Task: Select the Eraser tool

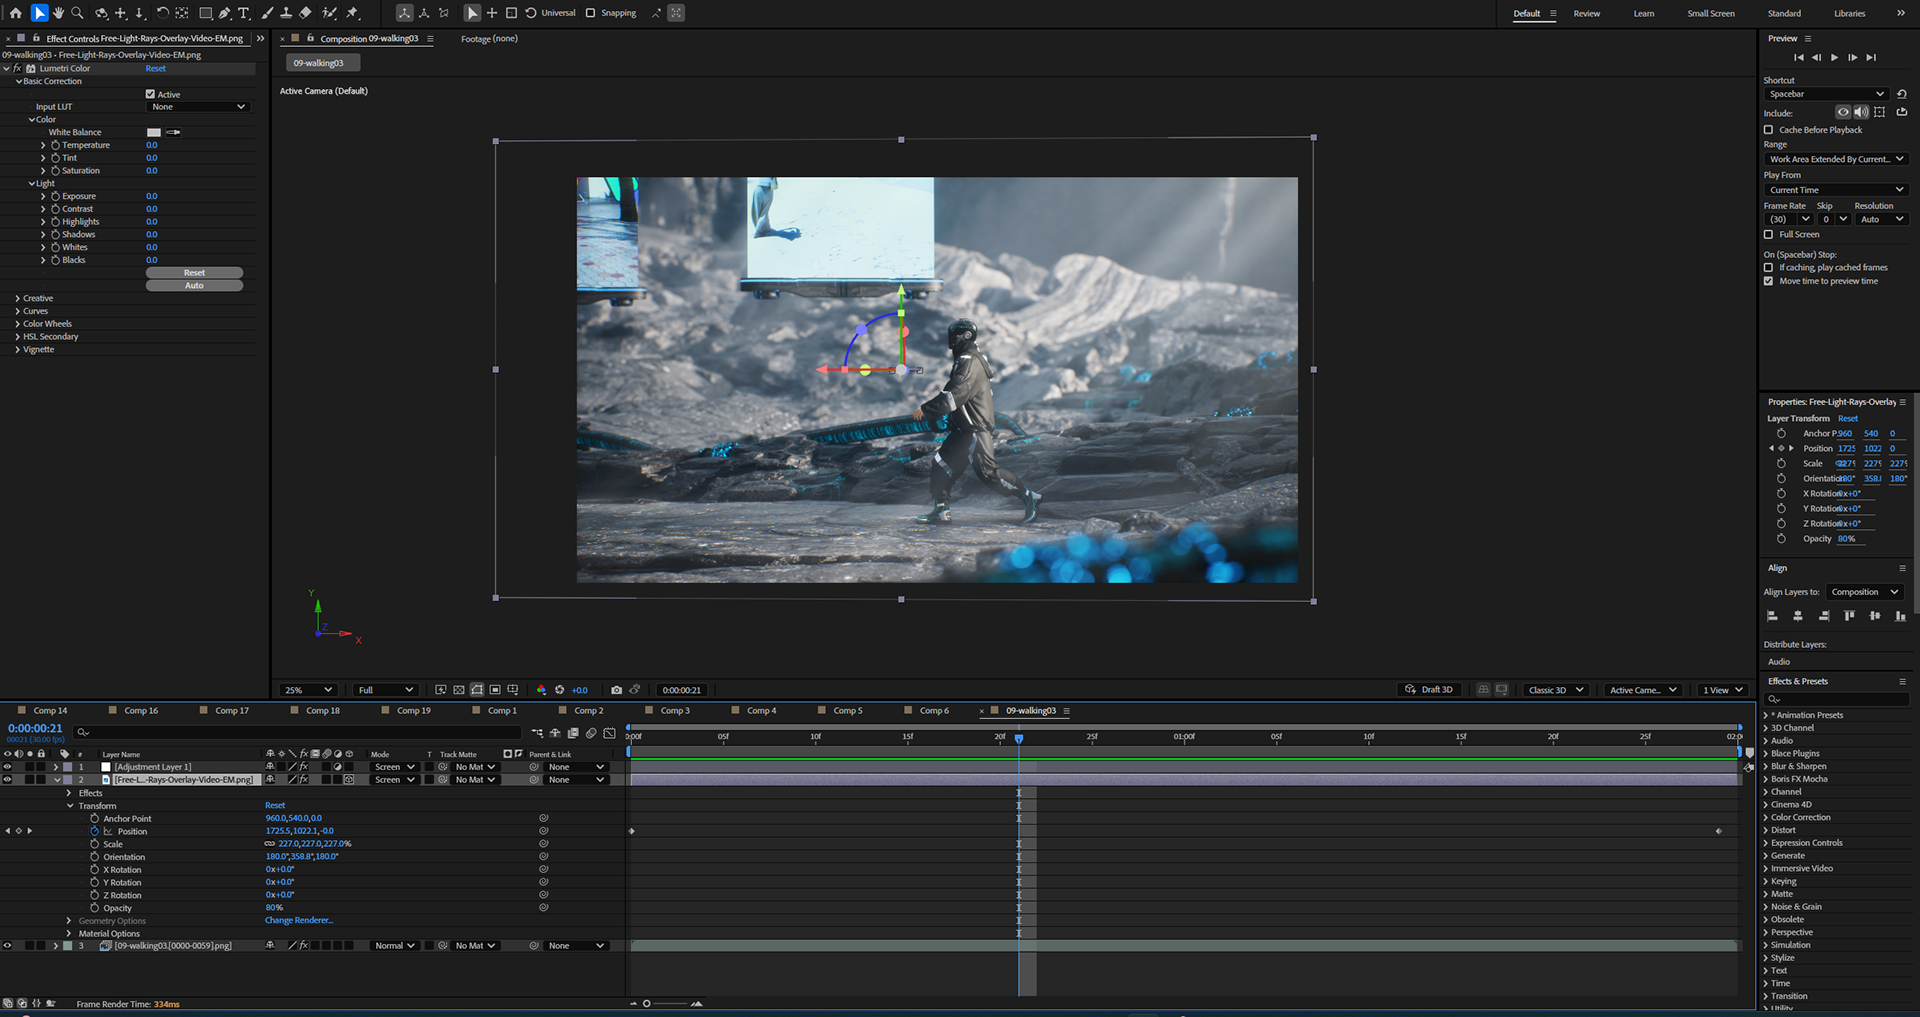Action: click(306, 13)
